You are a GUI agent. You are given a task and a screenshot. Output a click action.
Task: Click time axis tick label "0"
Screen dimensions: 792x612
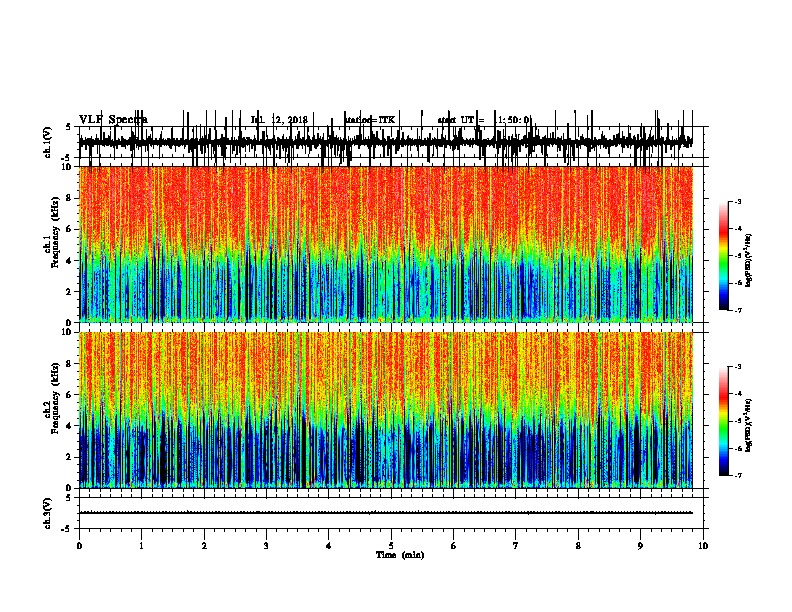pos(79,545)
